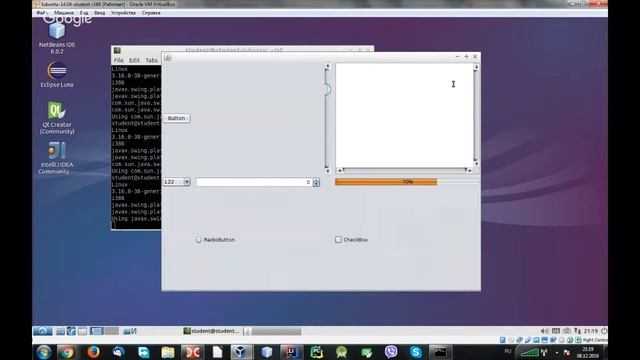Open Google Chrome from the Windows taskbar

[67, 352]
